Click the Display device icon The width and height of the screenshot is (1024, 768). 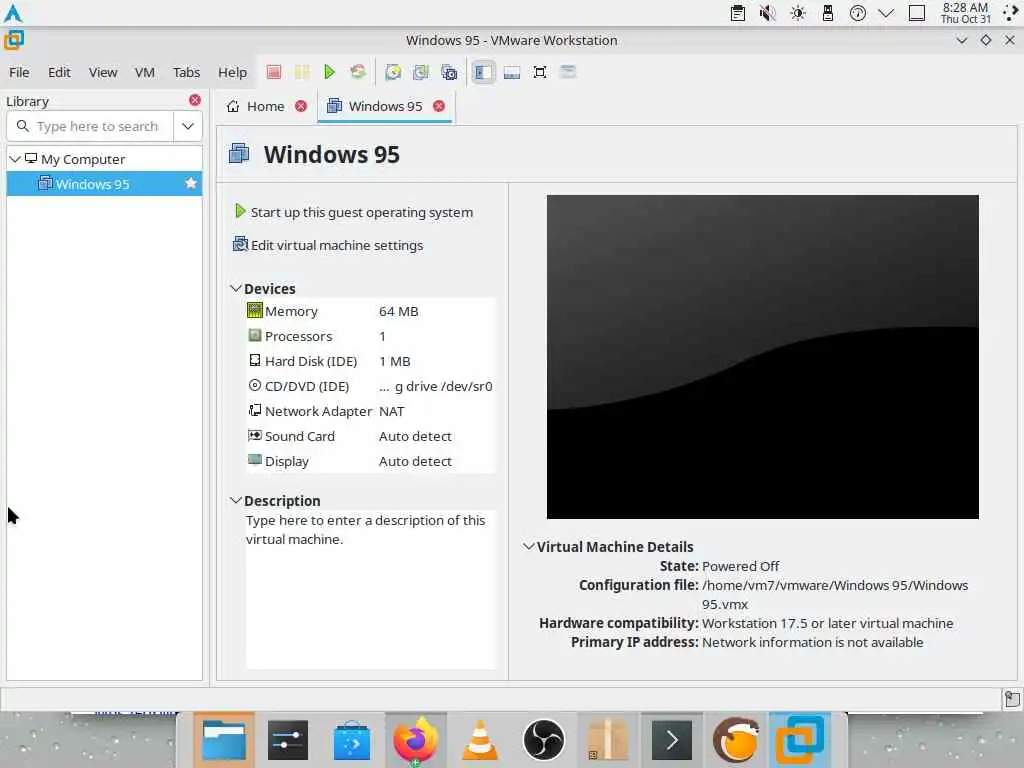tap(255, 460)
